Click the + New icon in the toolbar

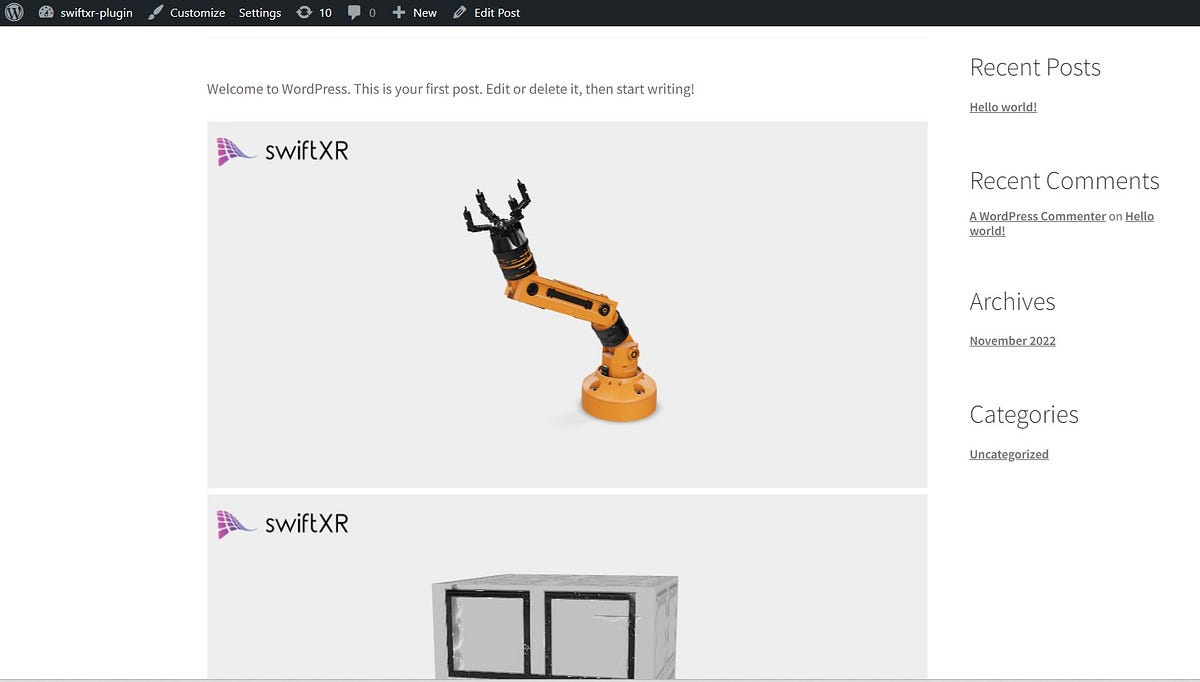point(398,12)
